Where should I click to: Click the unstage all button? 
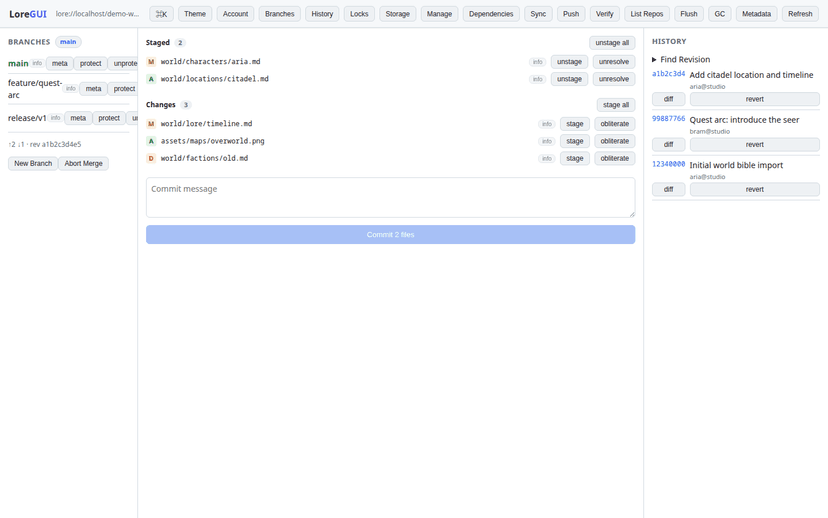[x=612, y=43]
